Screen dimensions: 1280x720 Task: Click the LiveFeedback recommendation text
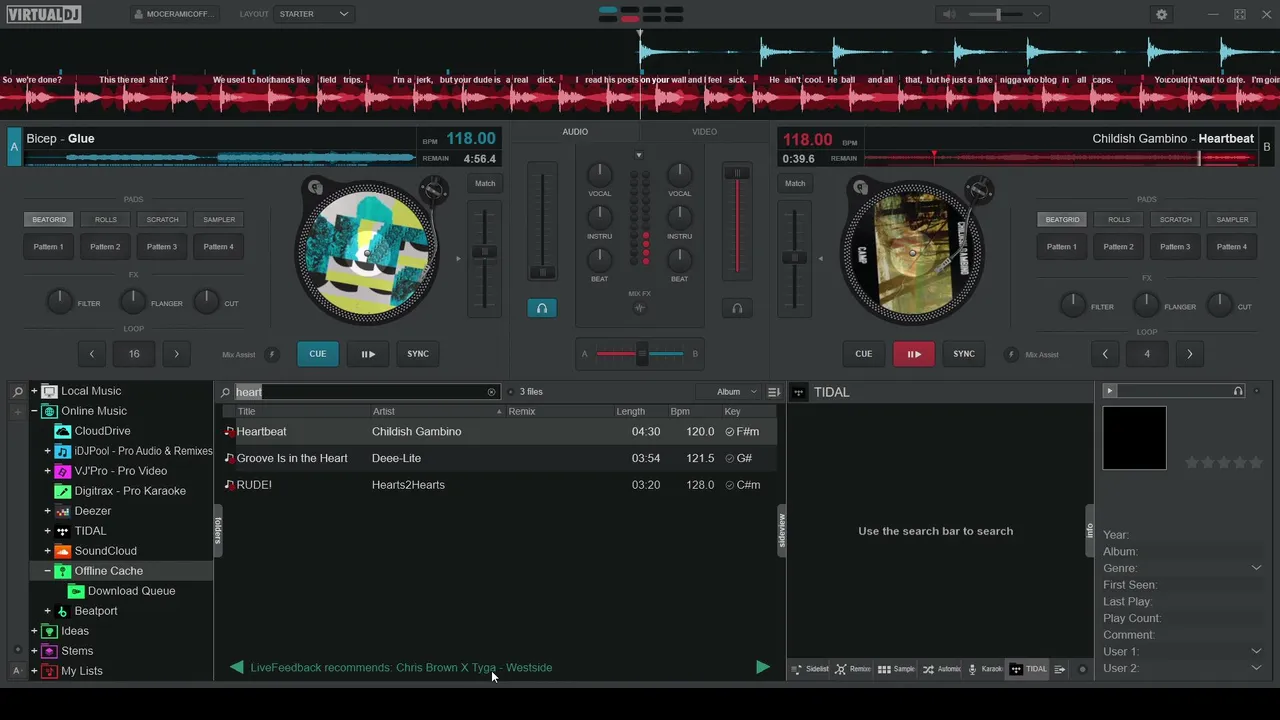click(x=401, y=667)
